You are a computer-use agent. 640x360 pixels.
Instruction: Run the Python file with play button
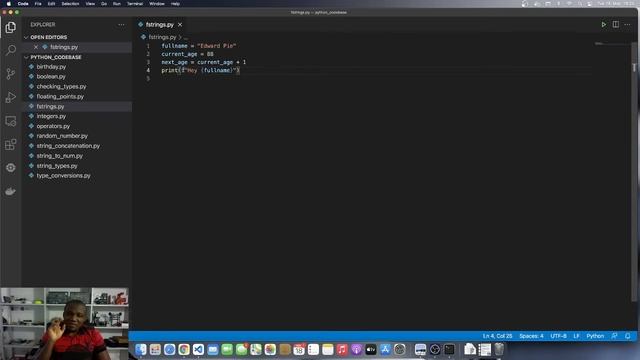603,24
